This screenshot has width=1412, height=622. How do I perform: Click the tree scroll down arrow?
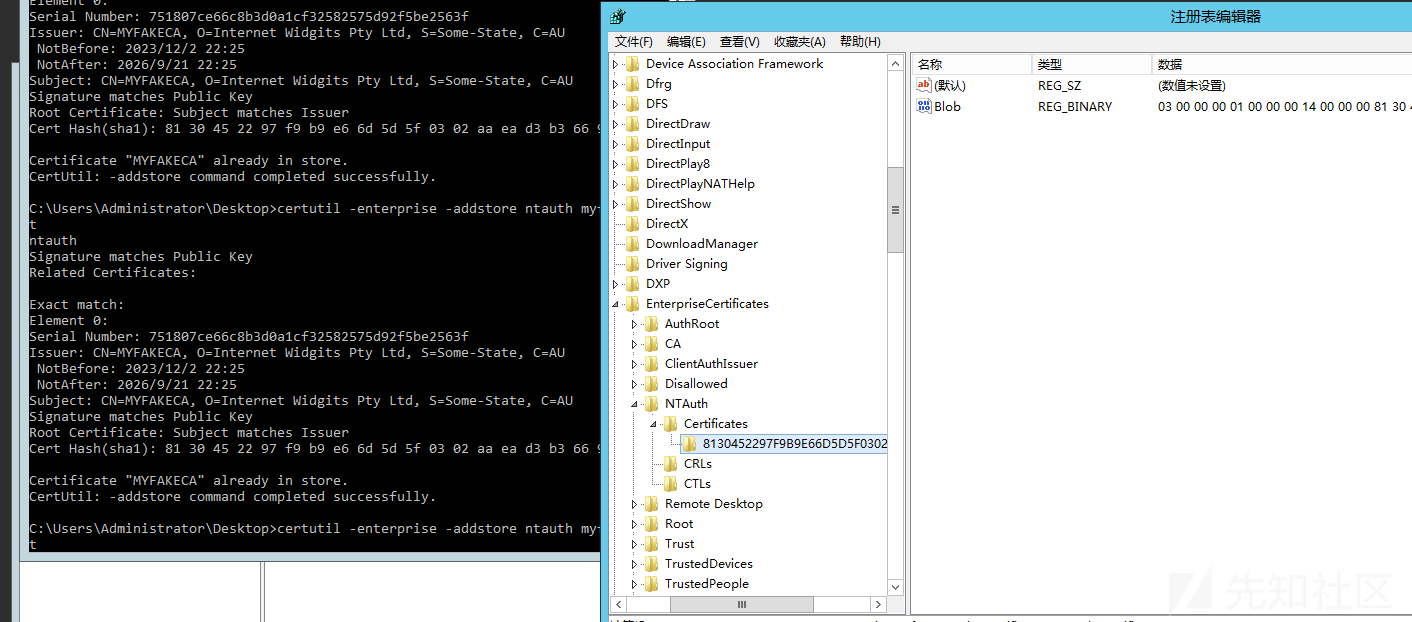coord(896,587)
